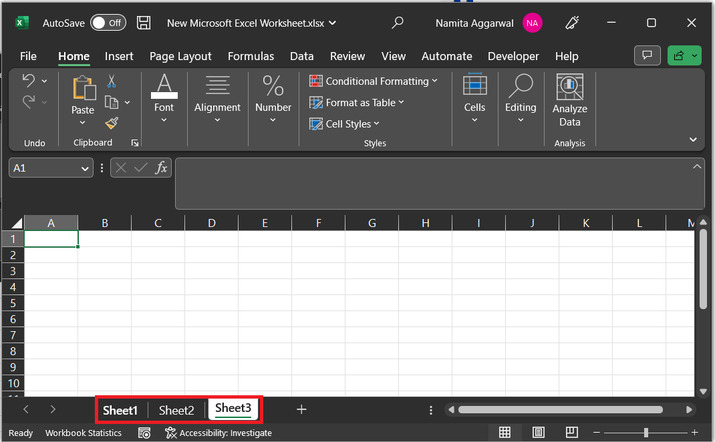Toggle the AutoSave switch

click(108, 23)
